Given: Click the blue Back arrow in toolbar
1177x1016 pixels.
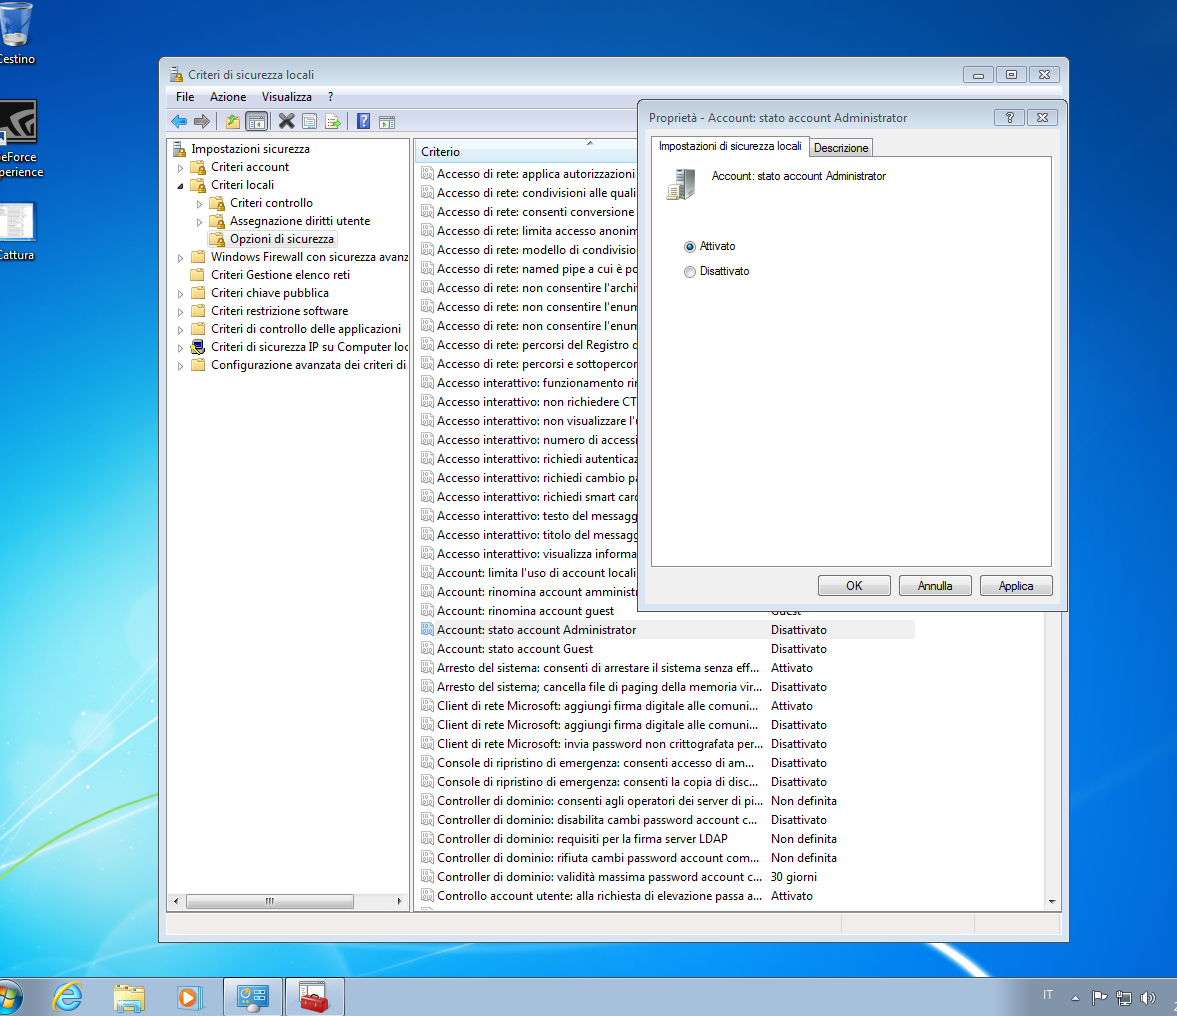Looking at the screenshot, I should (x=179, y=121).
